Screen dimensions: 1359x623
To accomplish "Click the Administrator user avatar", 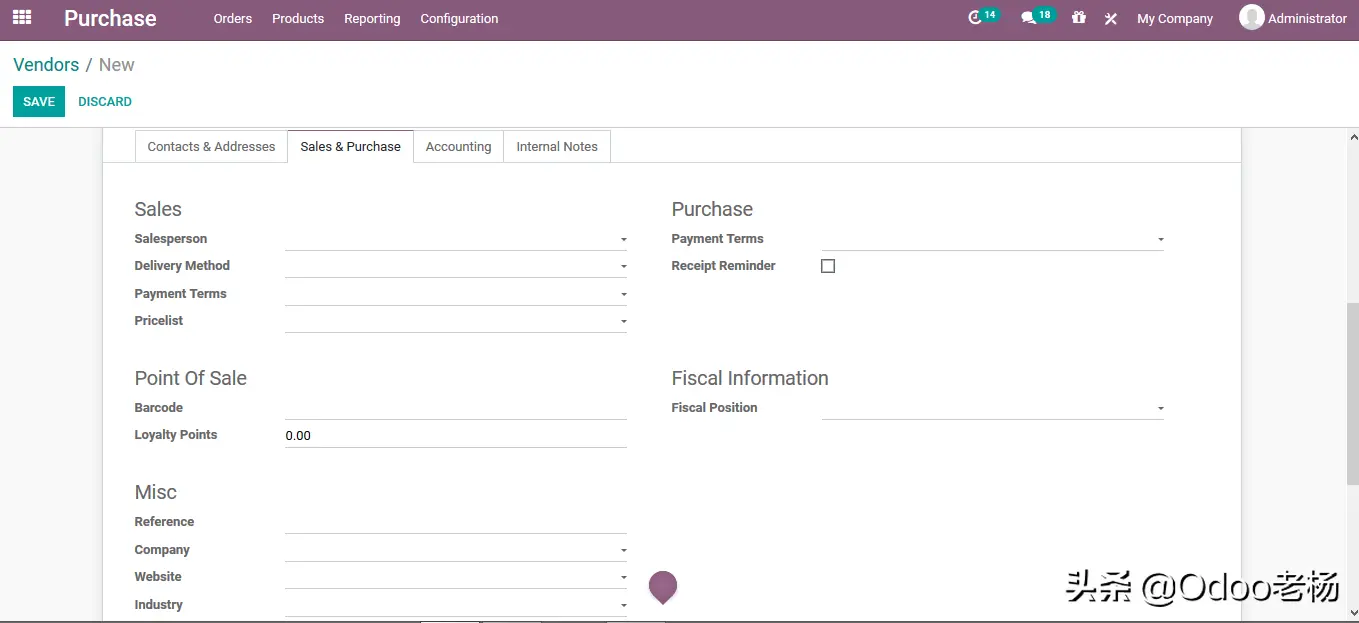I will point(1251,18).
